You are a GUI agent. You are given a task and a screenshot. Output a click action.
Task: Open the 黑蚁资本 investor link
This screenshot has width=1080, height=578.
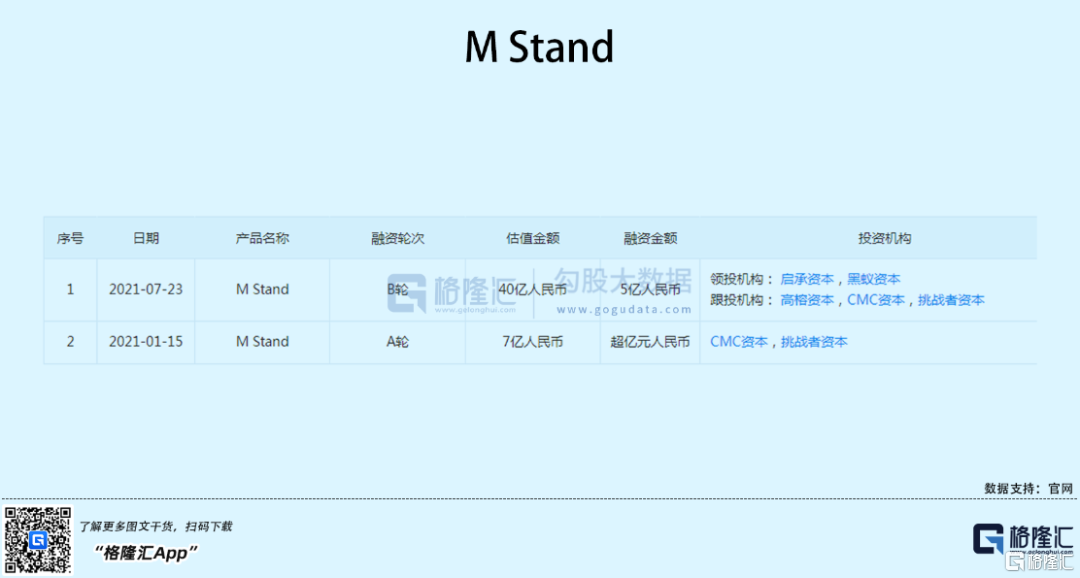[874, 279]
